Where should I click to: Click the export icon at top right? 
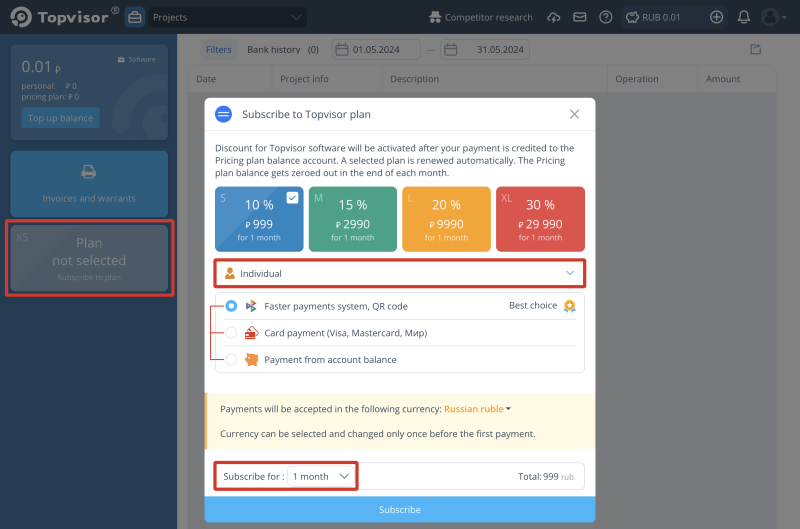click(756, 49)
